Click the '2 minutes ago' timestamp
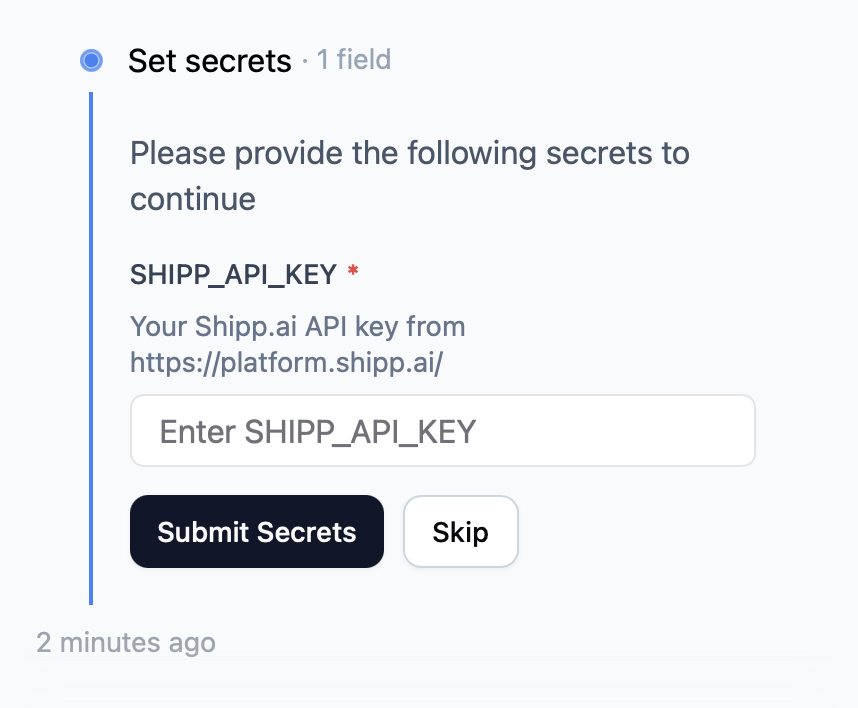Viewport: 858px width, 708px height. (126, 643)
